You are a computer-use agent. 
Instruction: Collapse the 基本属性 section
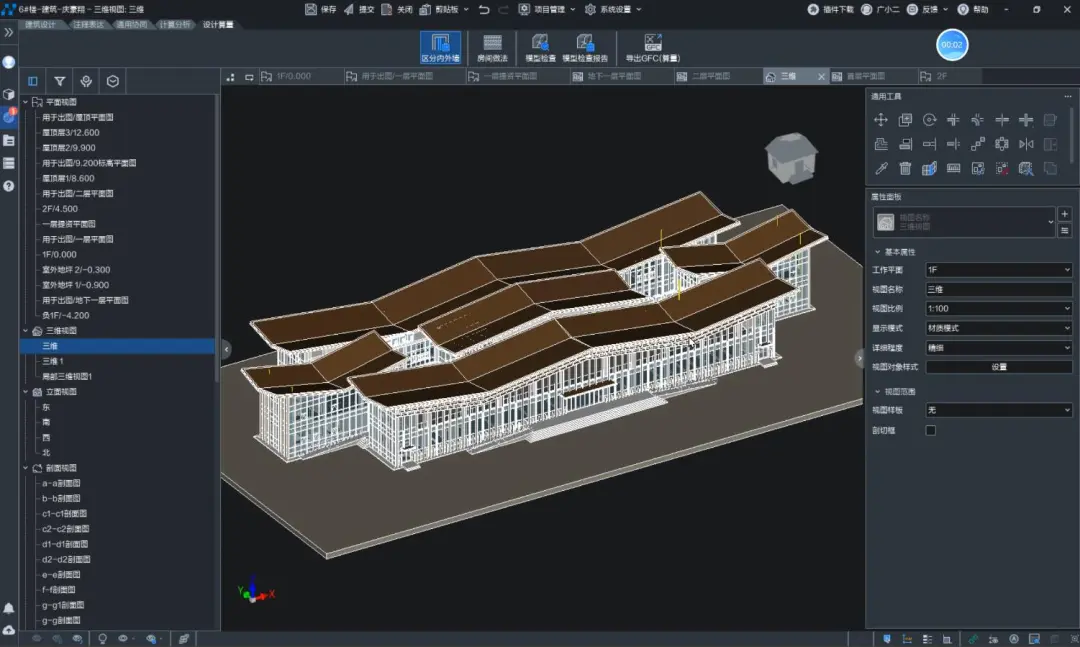click(878, 252)
